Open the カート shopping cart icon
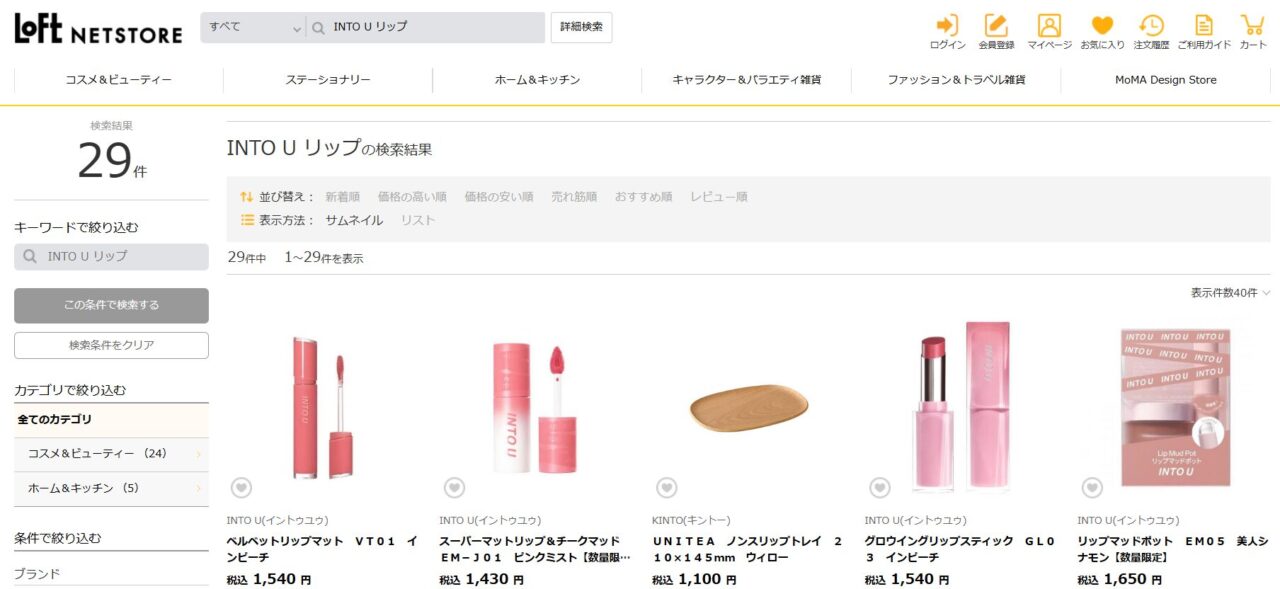The image size is (1280, 589). click(1253, 32)
